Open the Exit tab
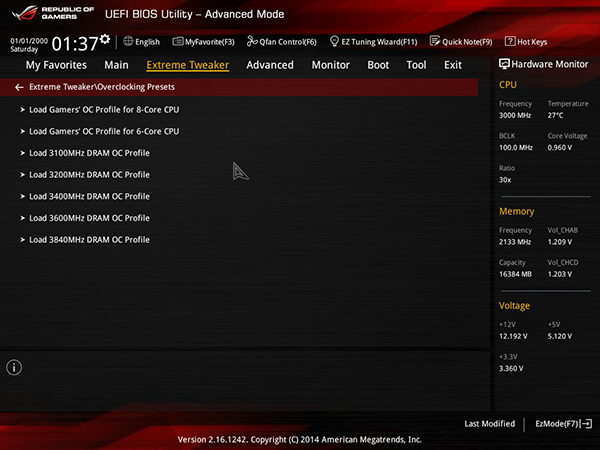This screenshot has height=450, width=600. (453, 65)
